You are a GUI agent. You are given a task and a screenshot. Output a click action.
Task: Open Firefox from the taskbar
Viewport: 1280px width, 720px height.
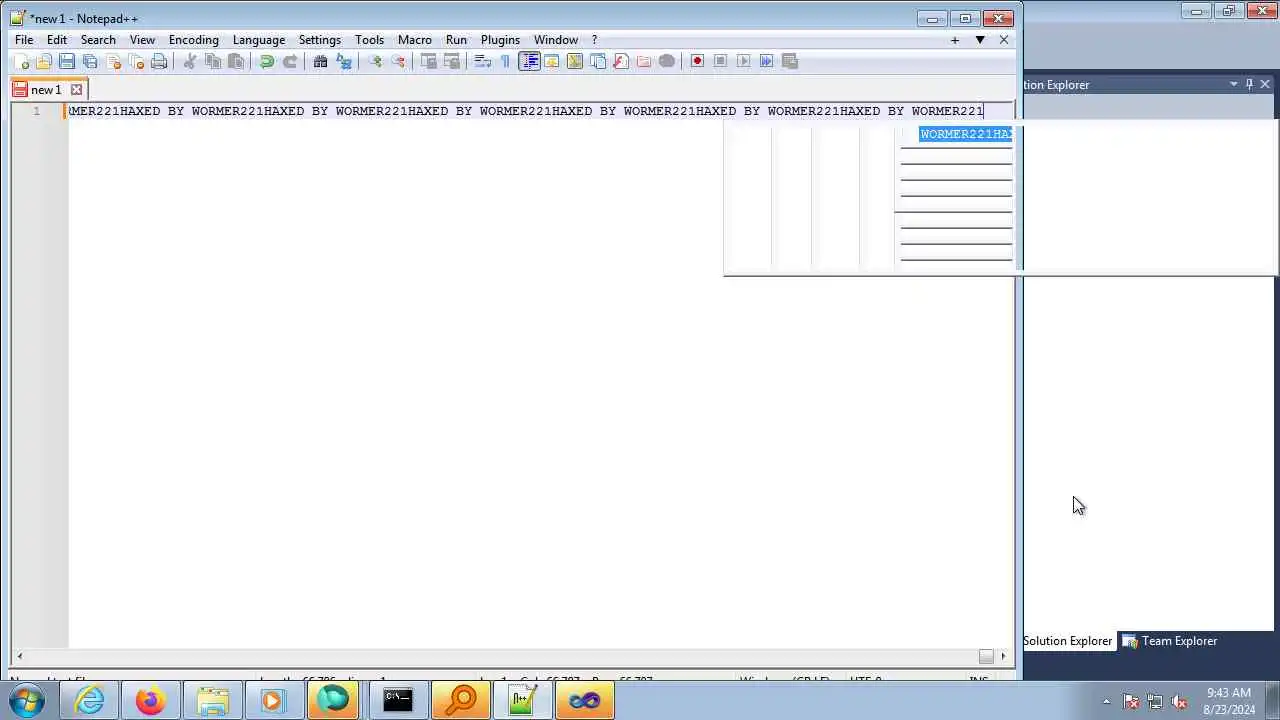pos(150,700)
